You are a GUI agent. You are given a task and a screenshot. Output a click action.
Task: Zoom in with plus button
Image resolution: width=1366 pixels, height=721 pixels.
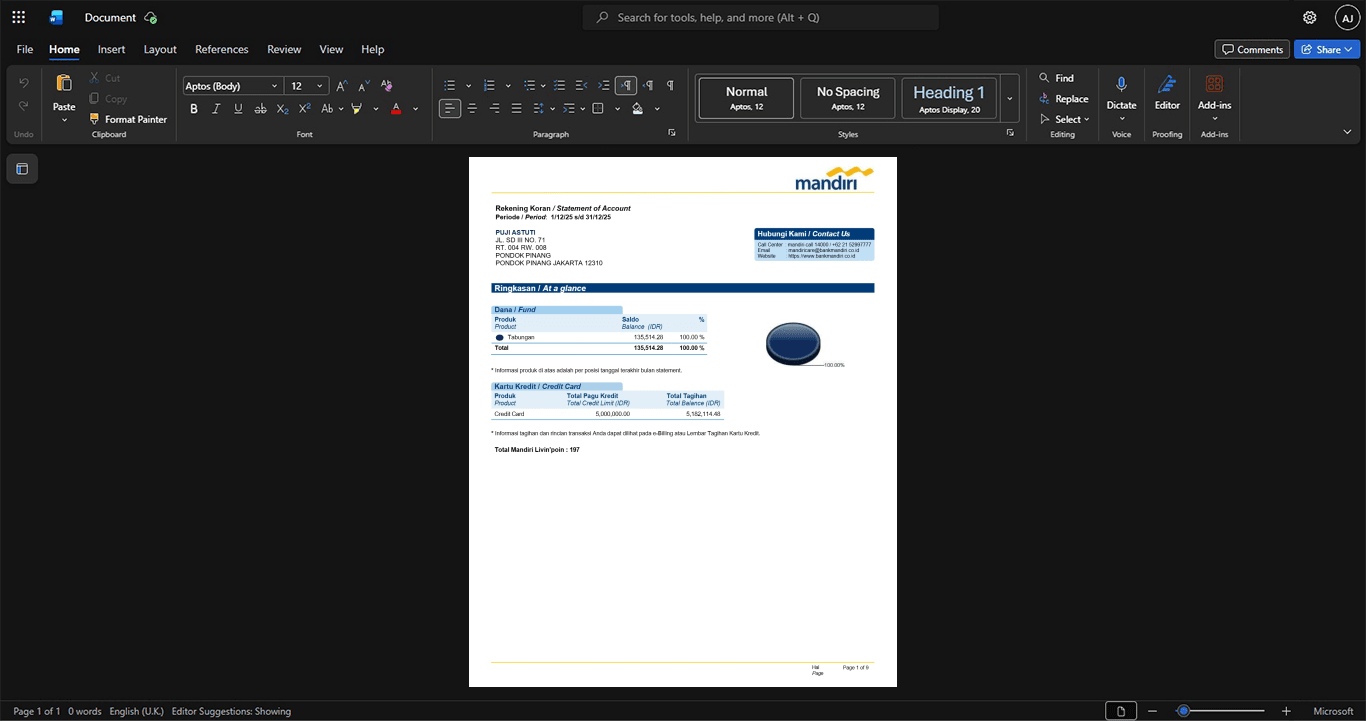coord(1286,711)
